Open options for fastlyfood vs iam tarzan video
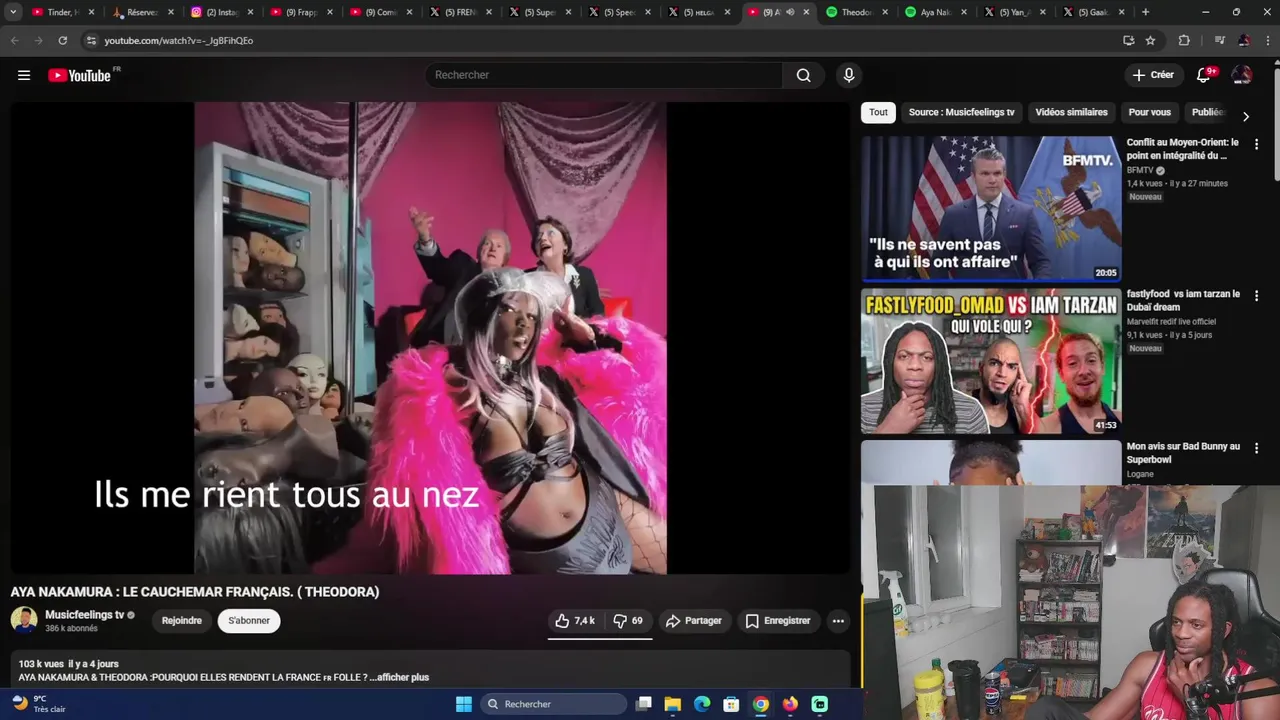This screenshot has width=1280, height=720. tap(1256, 296)
